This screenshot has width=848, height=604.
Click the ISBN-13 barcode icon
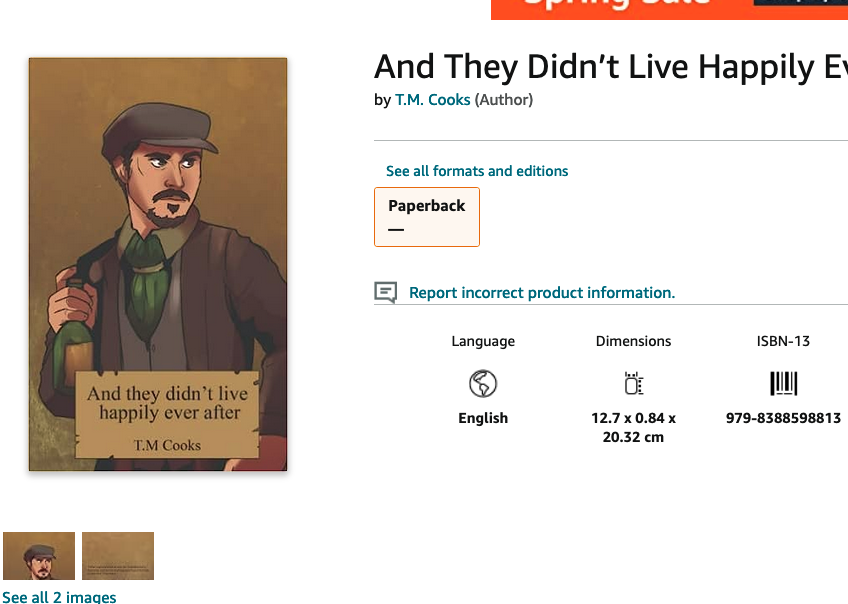[783, 383]
